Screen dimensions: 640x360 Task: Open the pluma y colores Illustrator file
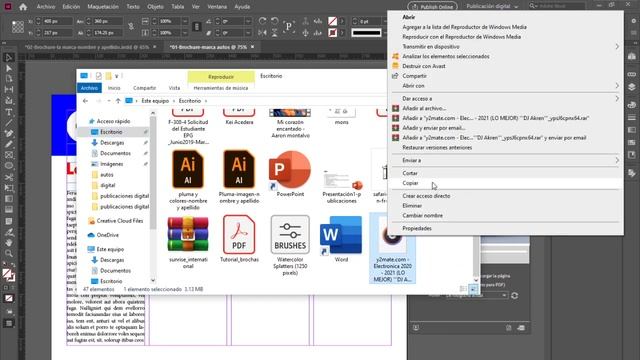tap(188, 180)
